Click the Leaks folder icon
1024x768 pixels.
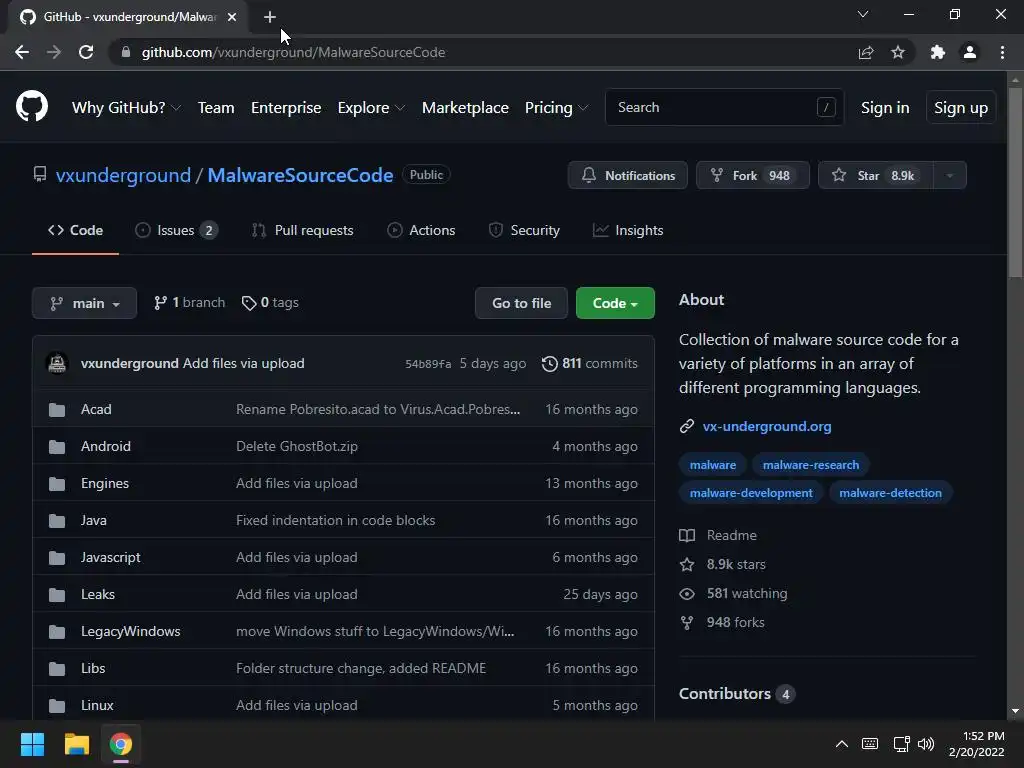pos(57,595)
